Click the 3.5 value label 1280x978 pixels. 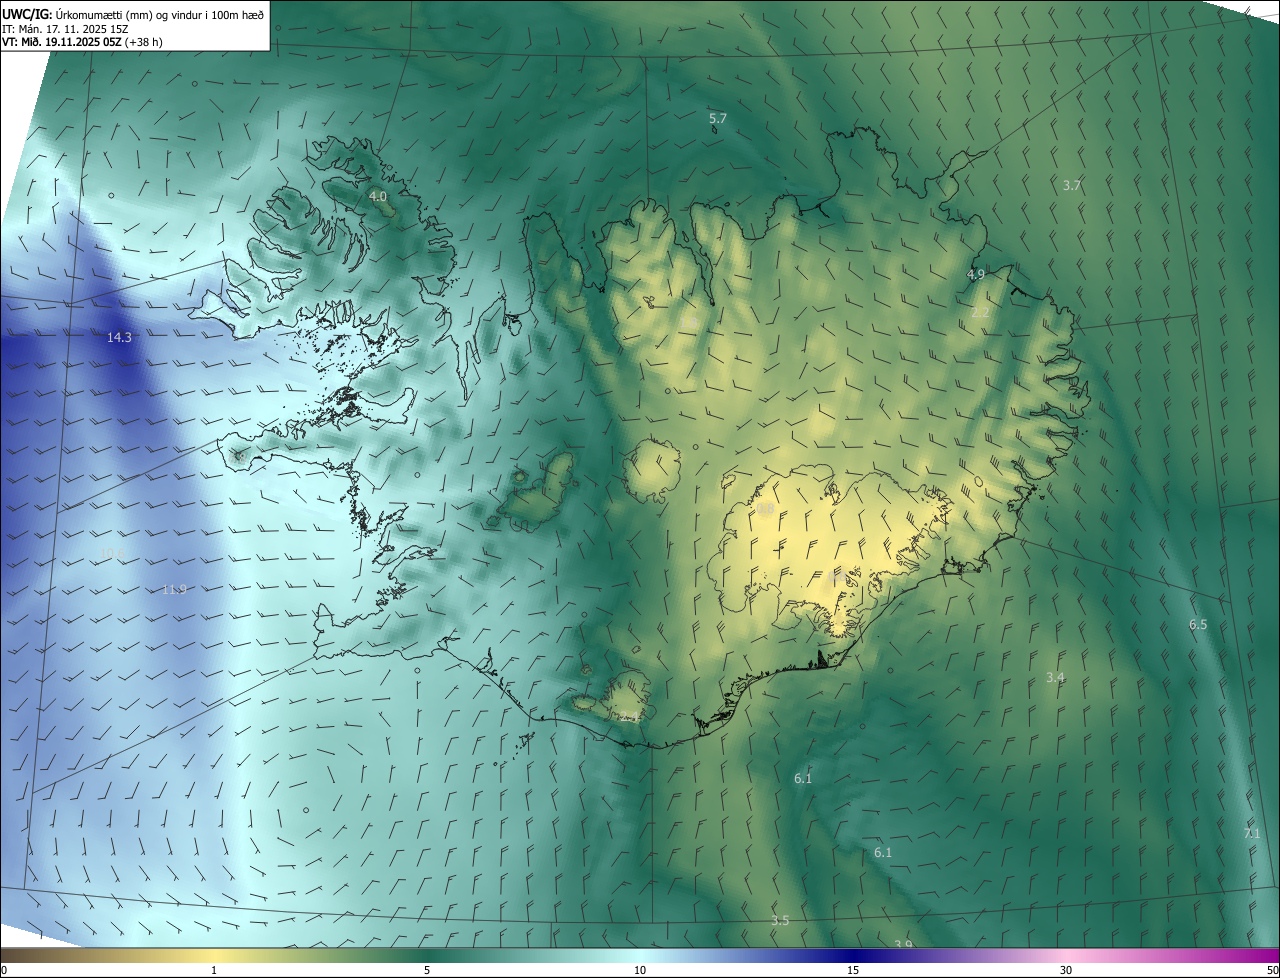780,921
